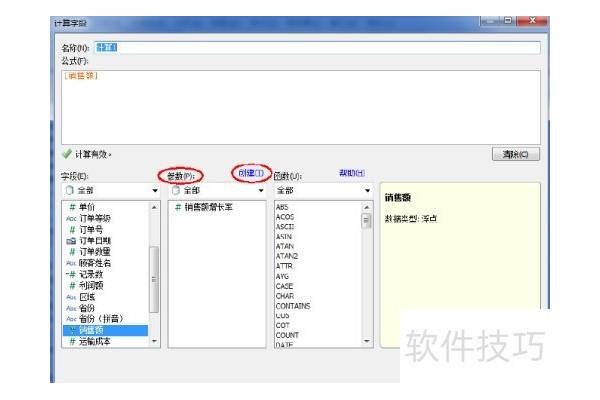Select the 订单等级 field
The image size is (600, 400).
tap(106, 218)
